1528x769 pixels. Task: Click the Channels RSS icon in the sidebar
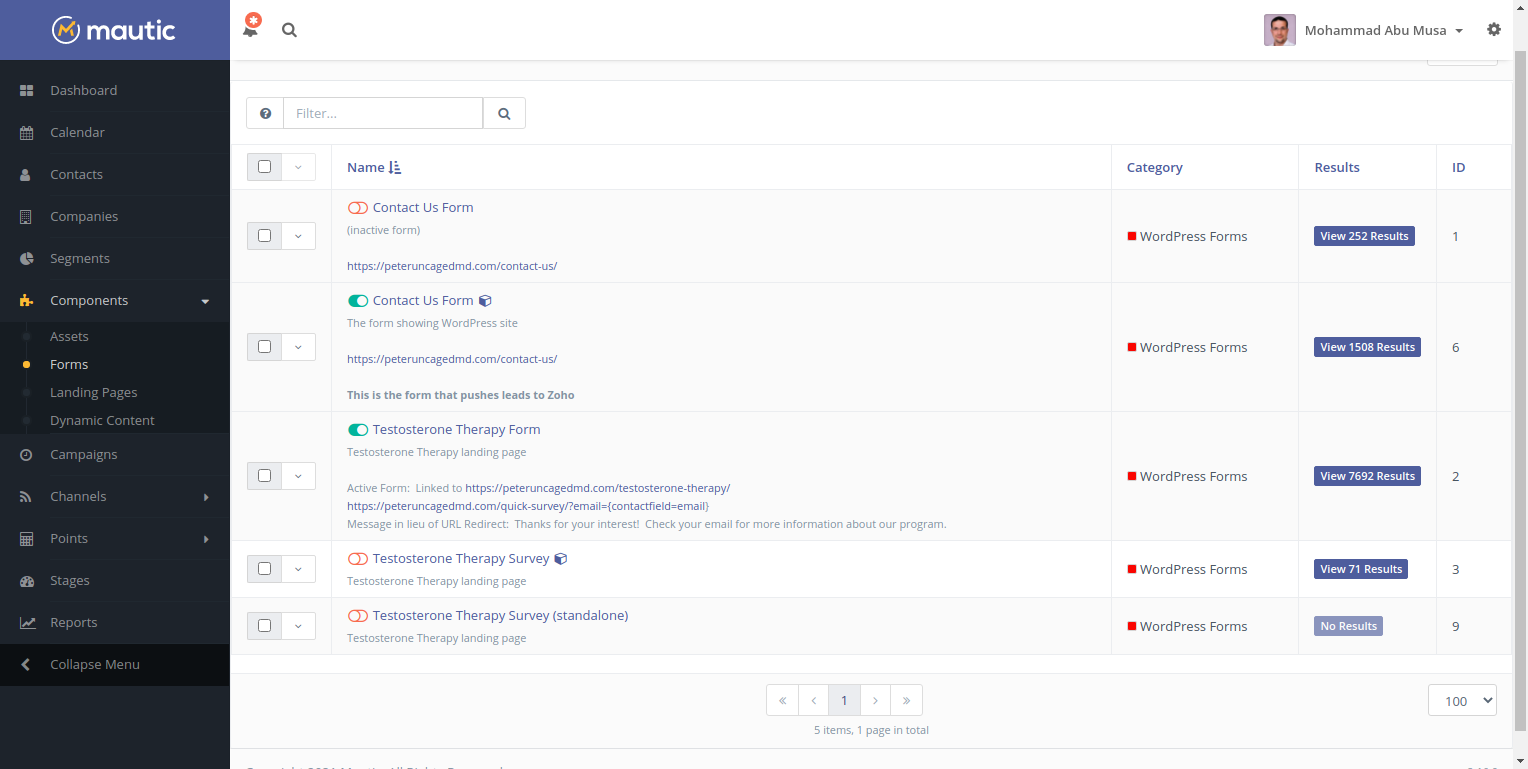click(x=27, y=496)
